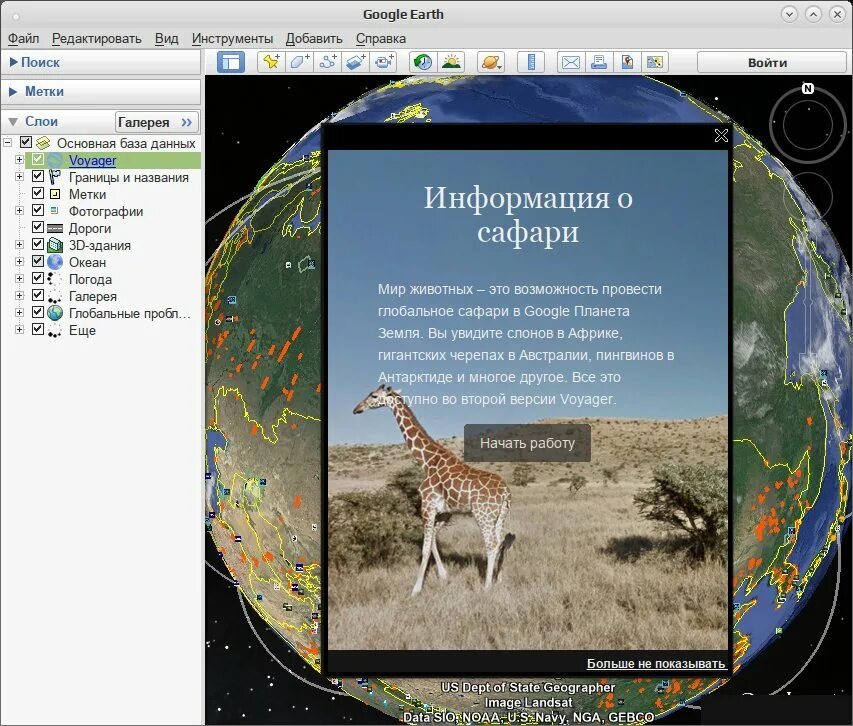Expand the 3D-здания tree node
Image resolution: width=853 pixels, height=726 pixels.
(20, 245)
